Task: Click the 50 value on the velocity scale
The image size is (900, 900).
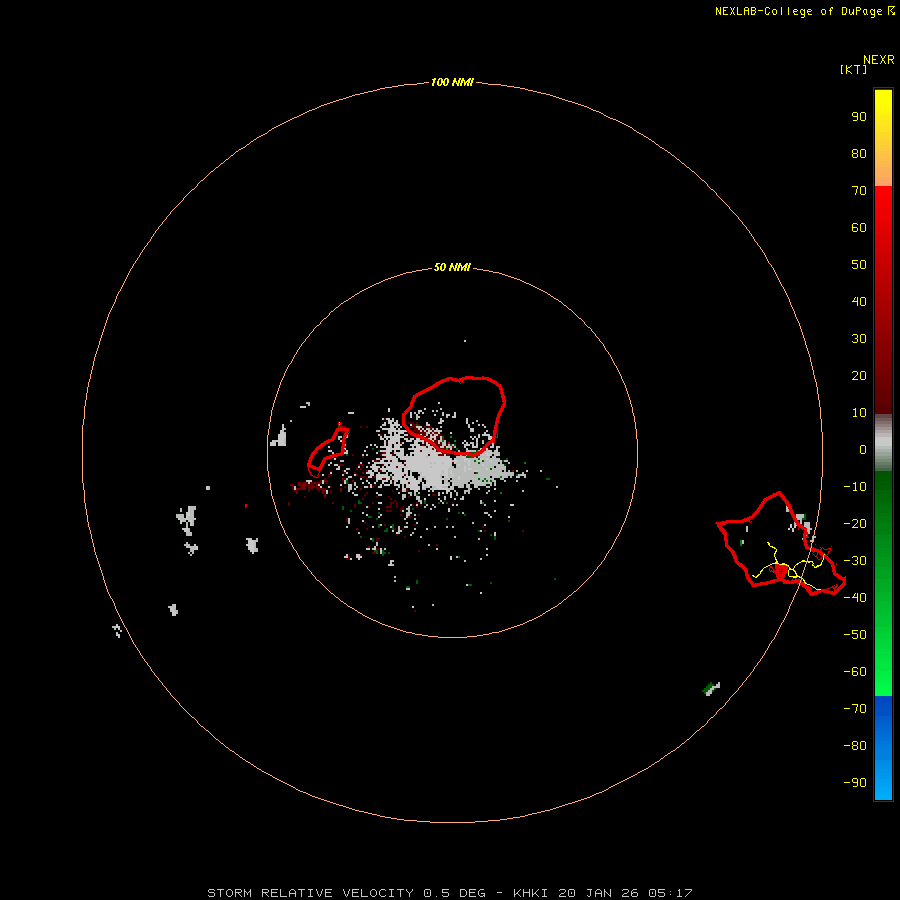Action: [x=859, y=265]
